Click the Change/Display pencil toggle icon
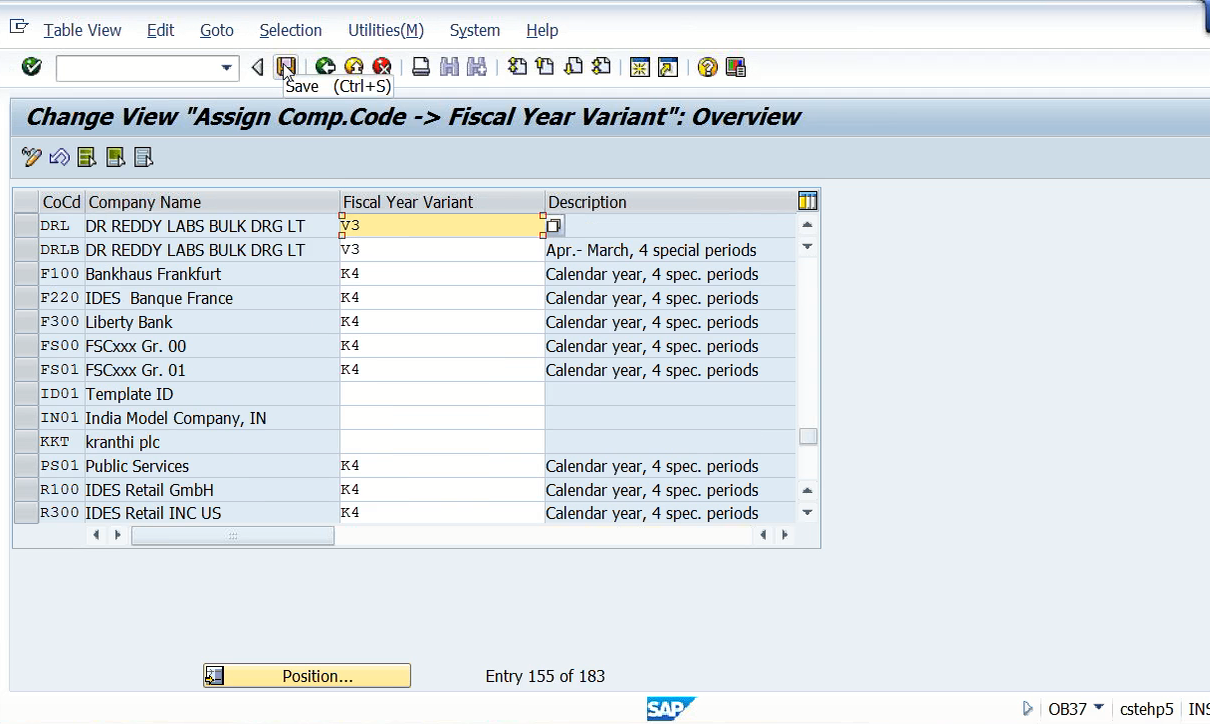The height and width of the screenshot is (724, 1210). click(31, 157)
